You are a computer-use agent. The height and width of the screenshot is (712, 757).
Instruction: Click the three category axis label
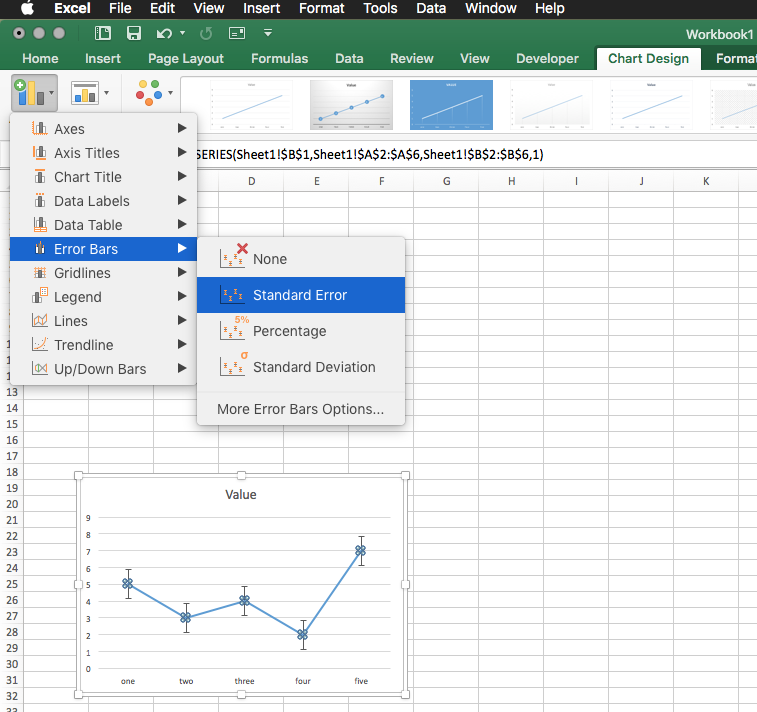pyautogui.click(x=244, y=681)
